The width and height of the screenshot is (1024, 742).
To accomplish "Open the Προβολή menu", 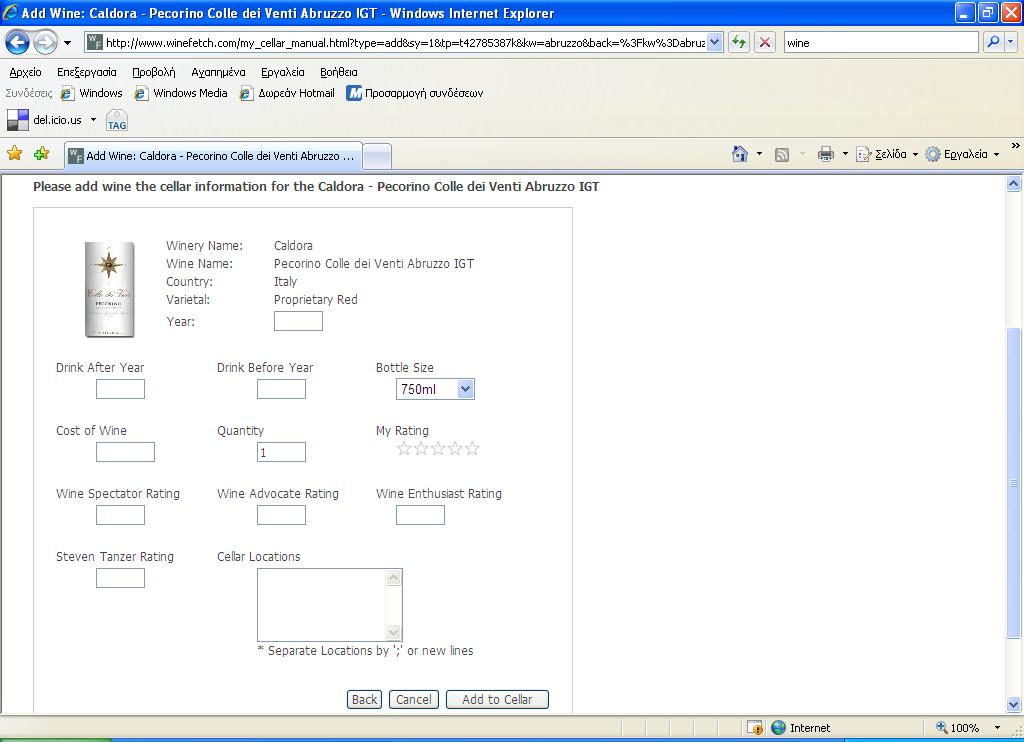I will 153,72.
